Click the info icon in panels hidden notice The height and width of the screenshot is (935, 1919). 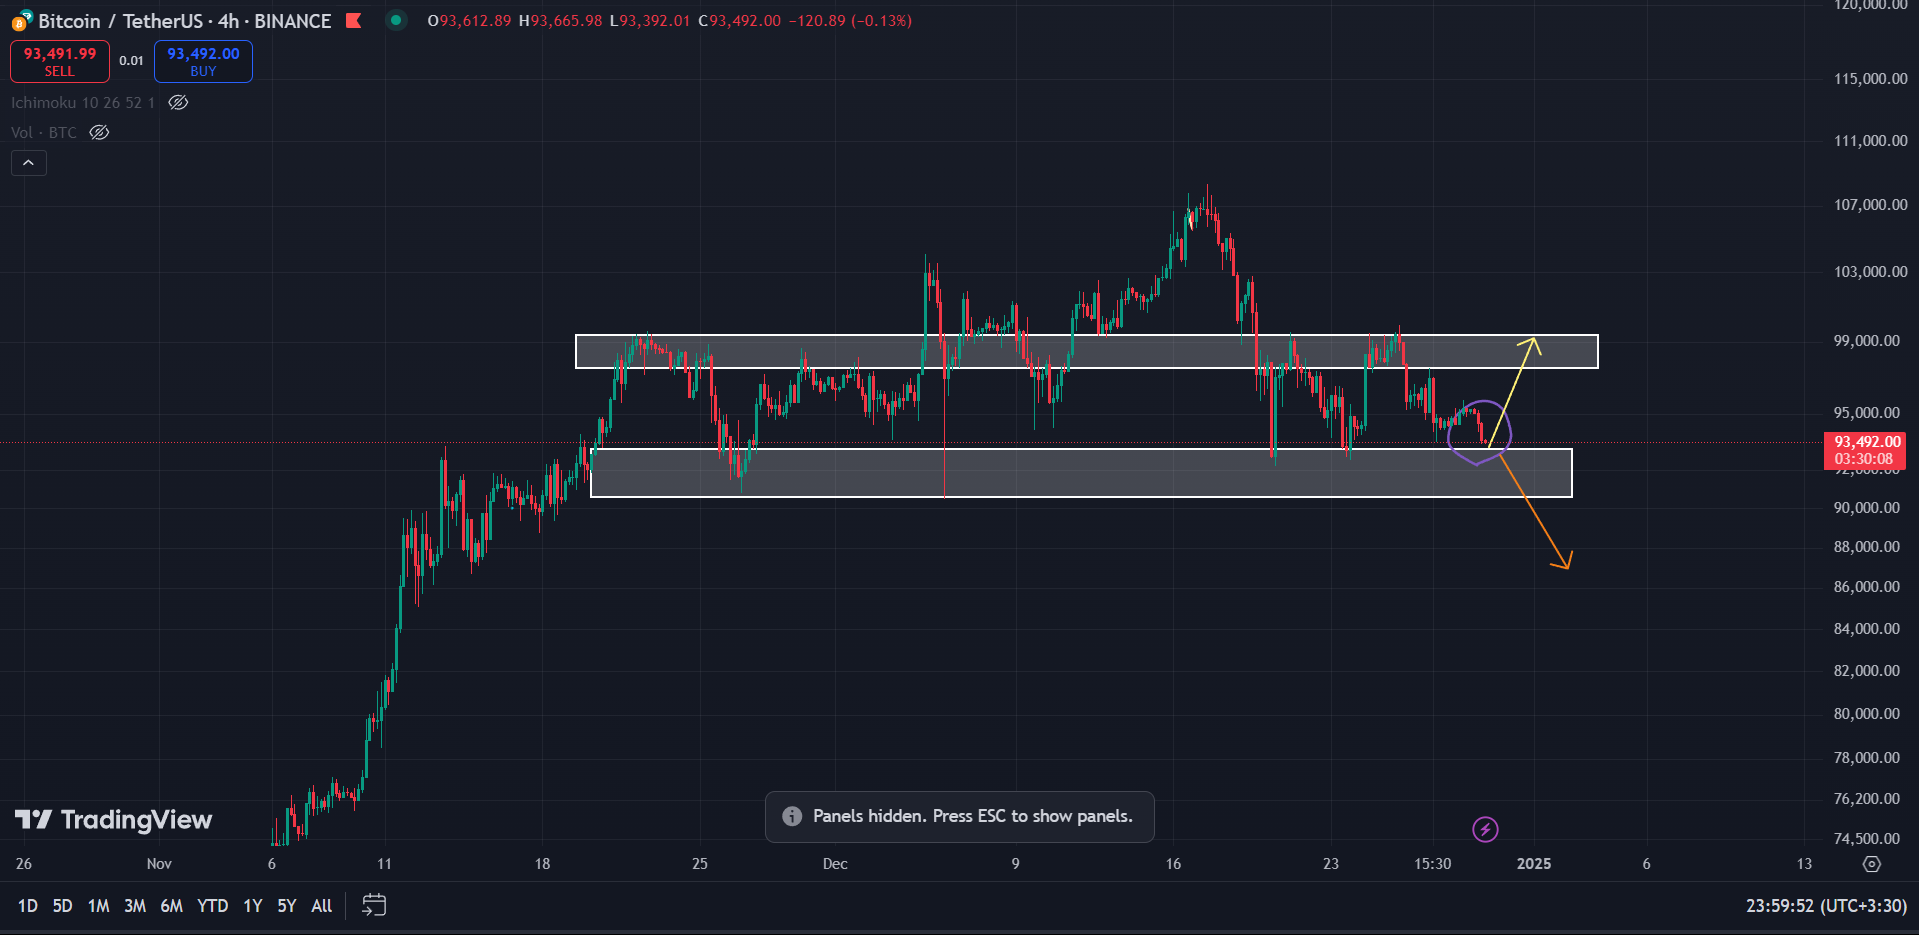pos(792,816)
